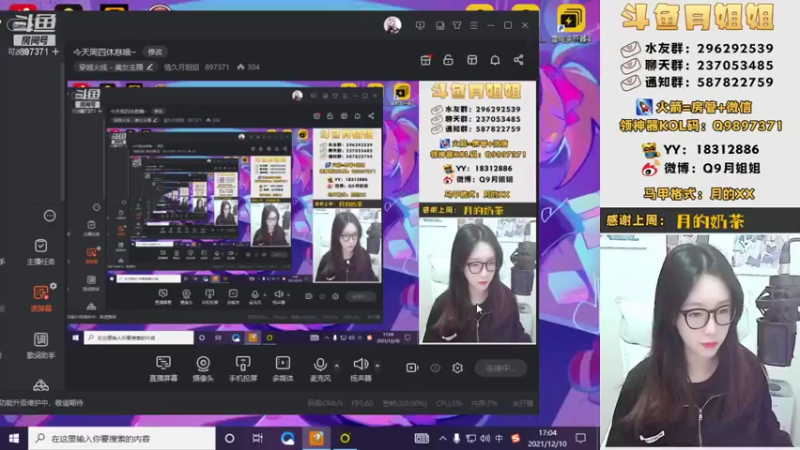Screen dimensions: 800x450
Task: Open the Windows notification center
Action: [x=581, y=438]
